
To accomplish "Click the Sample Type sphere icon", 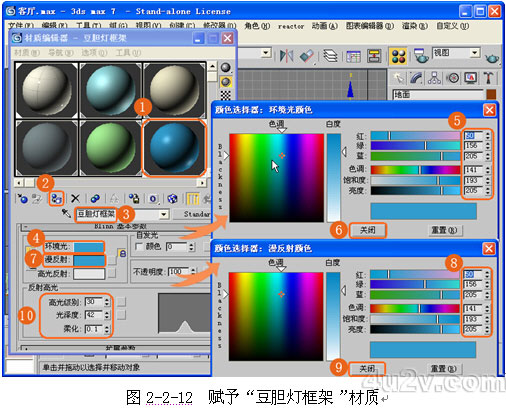I will (226, 68).
